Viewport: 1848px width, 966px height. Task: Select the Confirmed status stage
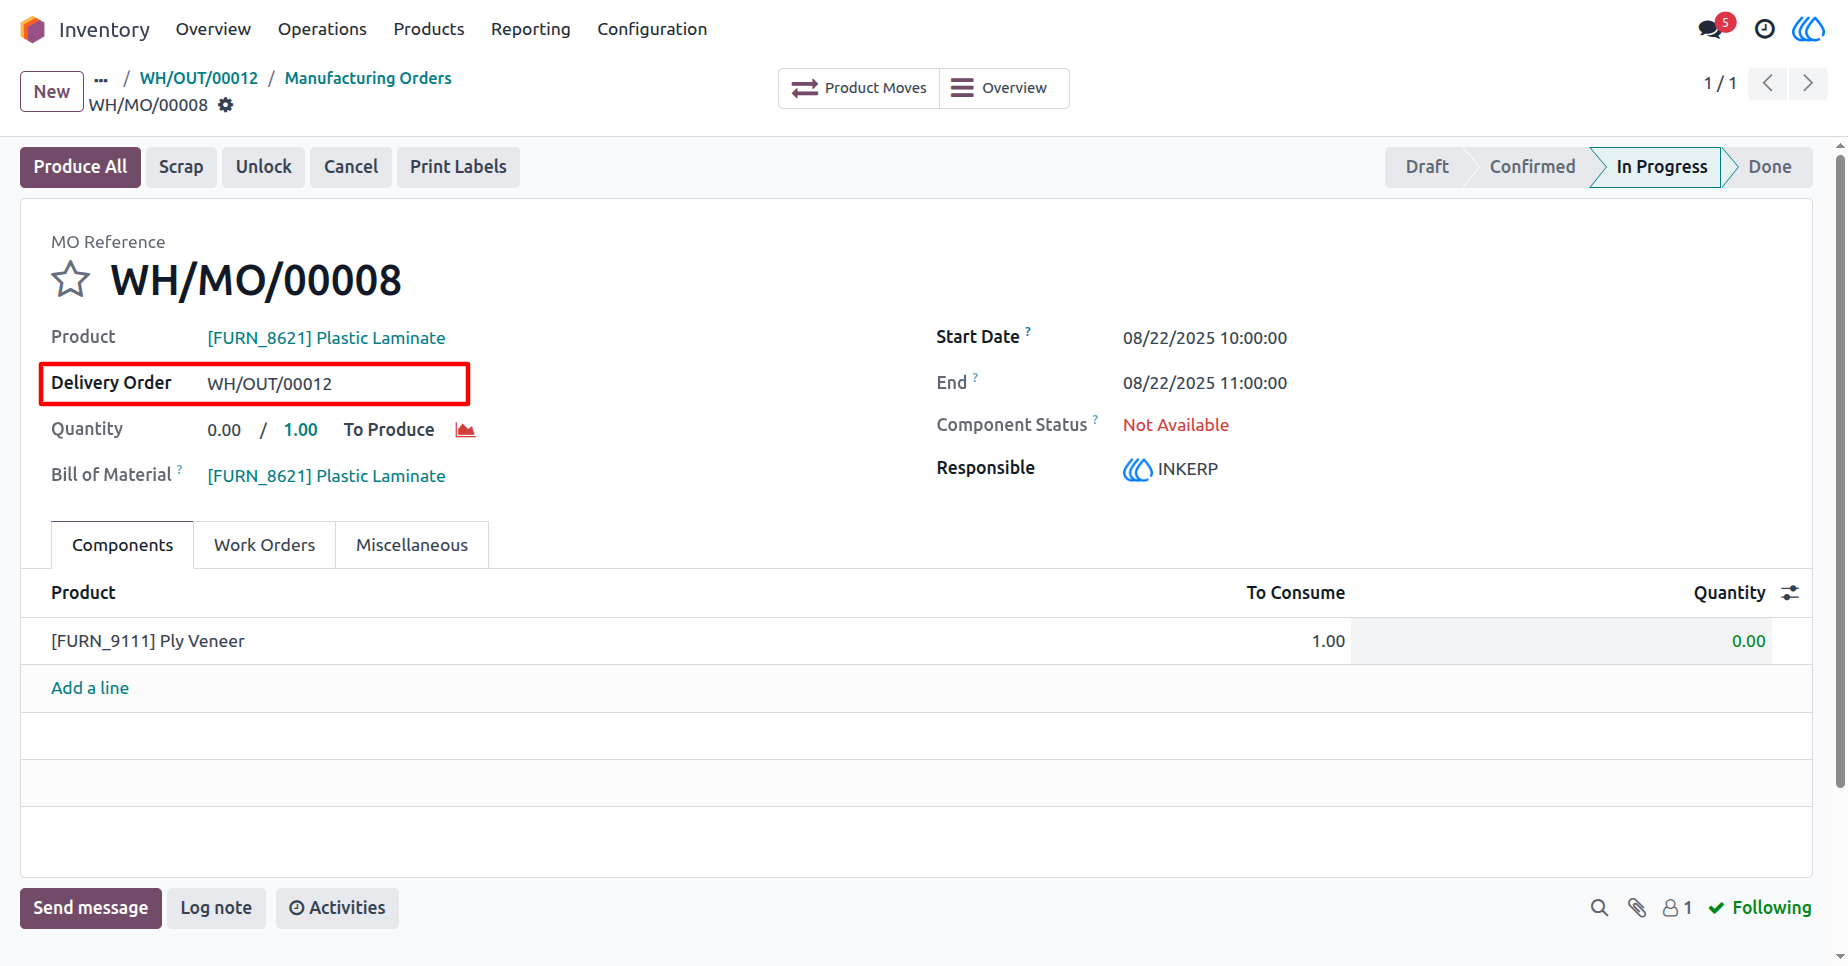click(x=1532, y=167)
